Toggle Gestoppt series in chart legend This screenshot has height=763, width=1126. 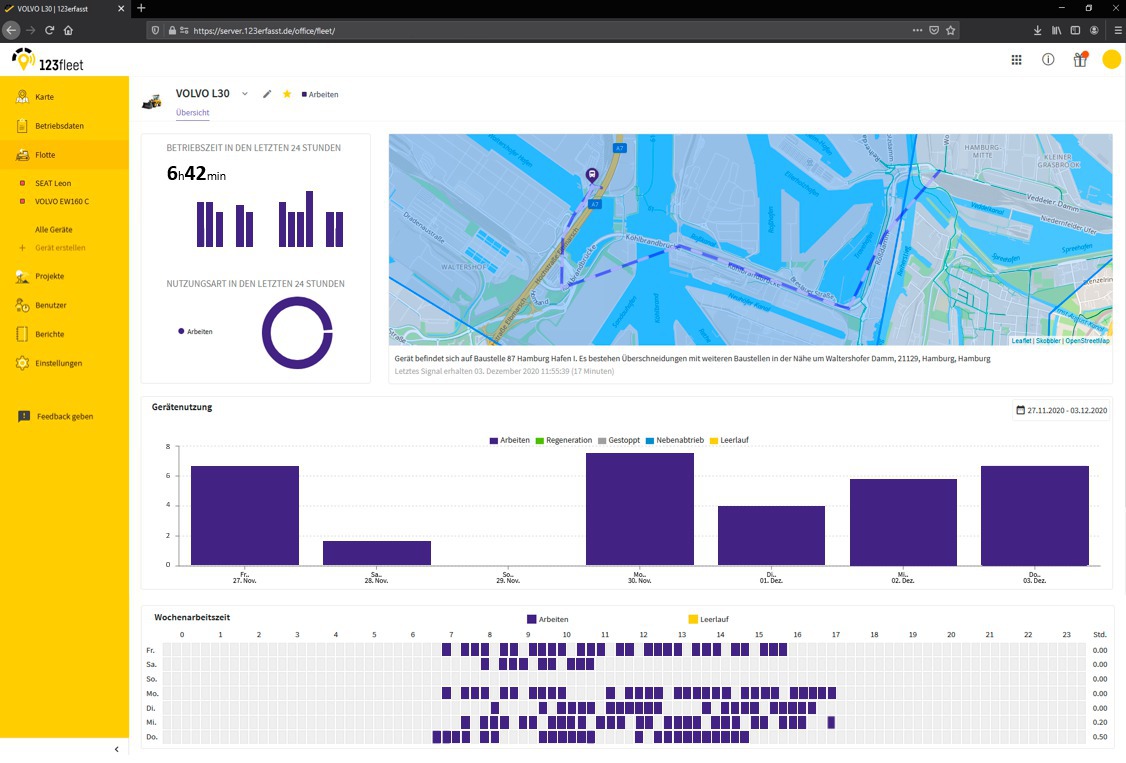click(619, 440)
